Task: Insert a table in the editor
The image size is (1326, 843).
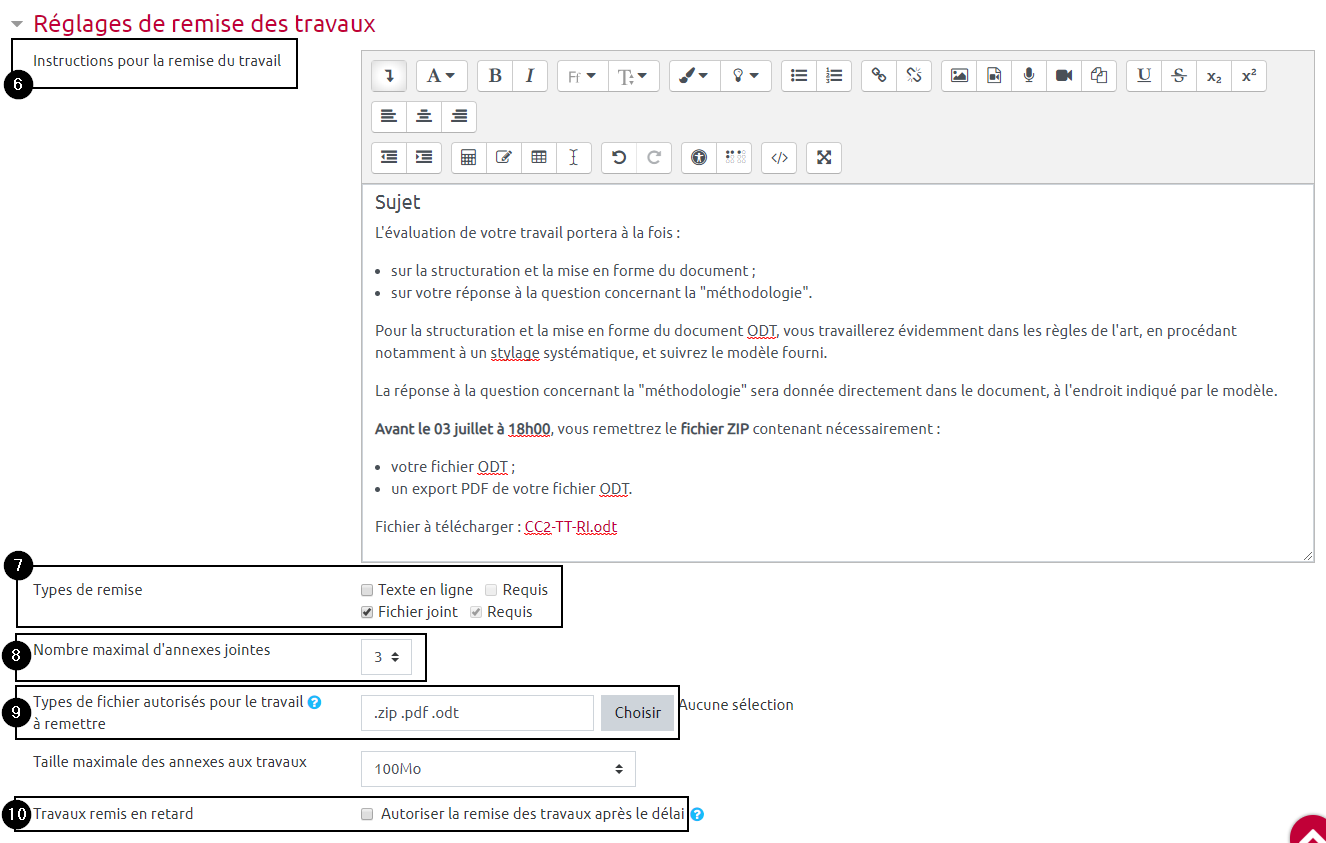Action: 539,158
